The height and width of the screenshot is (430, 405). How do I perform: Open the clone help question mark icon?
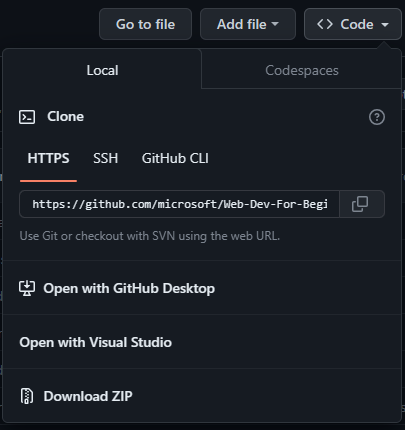click(377, 117)
